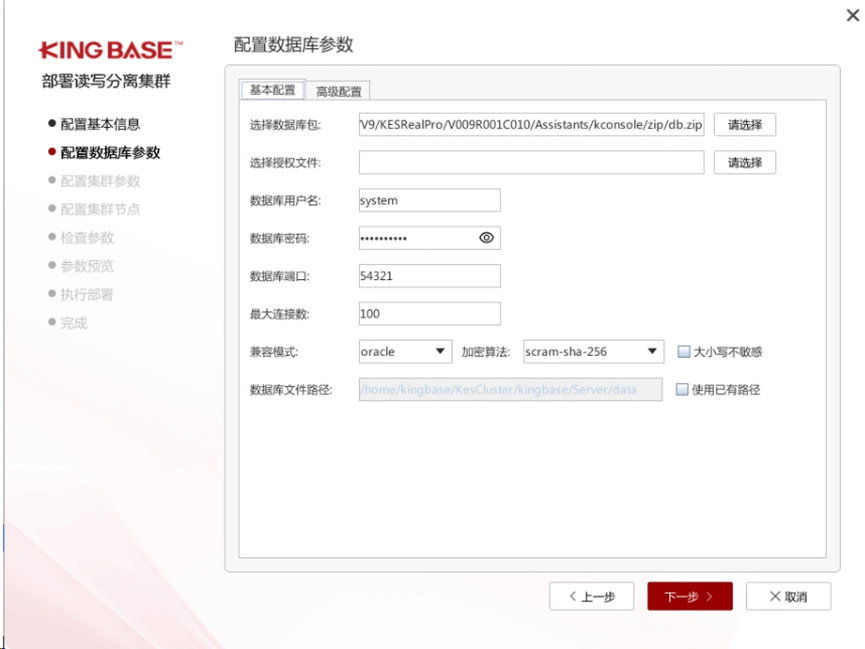
Task: Click the 数据库端口 field showing 54321
Action: point(429,276)
